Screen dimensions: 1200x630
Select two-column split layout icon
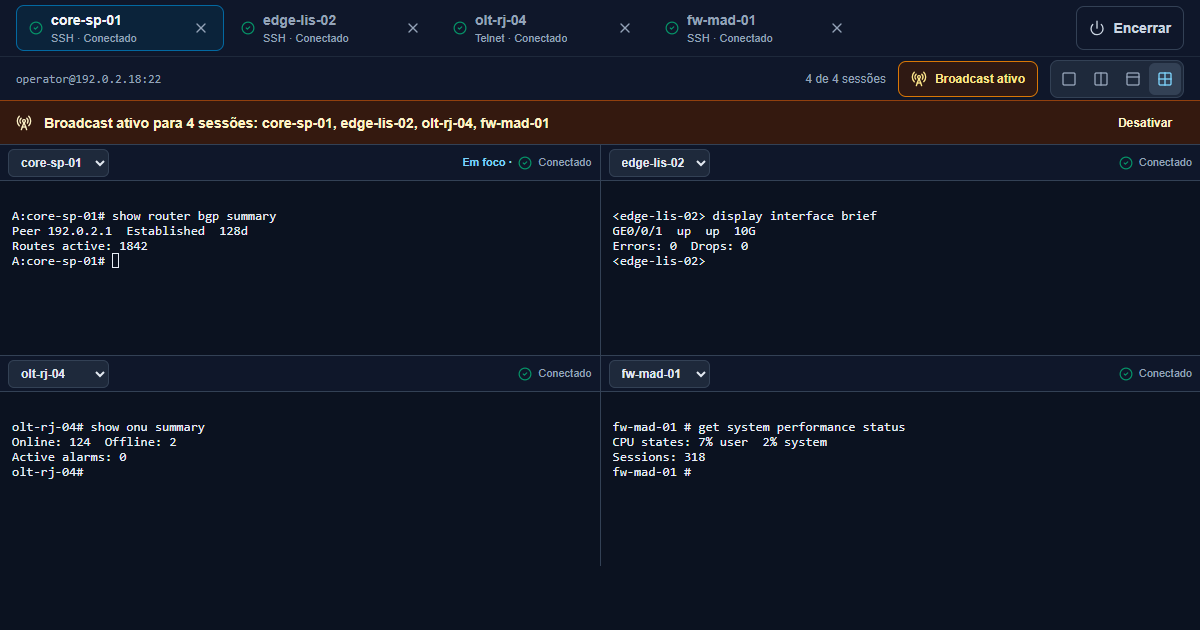tap(1101, 79)
